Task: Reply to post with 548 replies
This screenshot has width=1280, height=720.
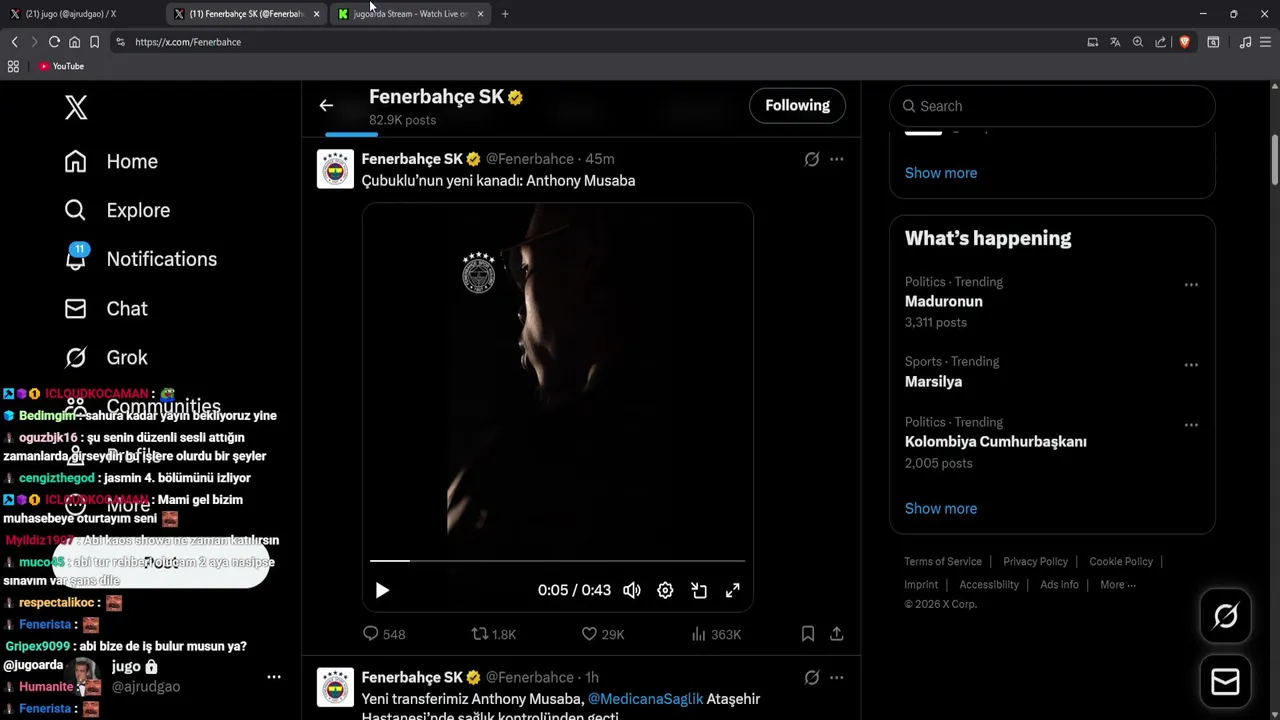Action: coord(383,634)
